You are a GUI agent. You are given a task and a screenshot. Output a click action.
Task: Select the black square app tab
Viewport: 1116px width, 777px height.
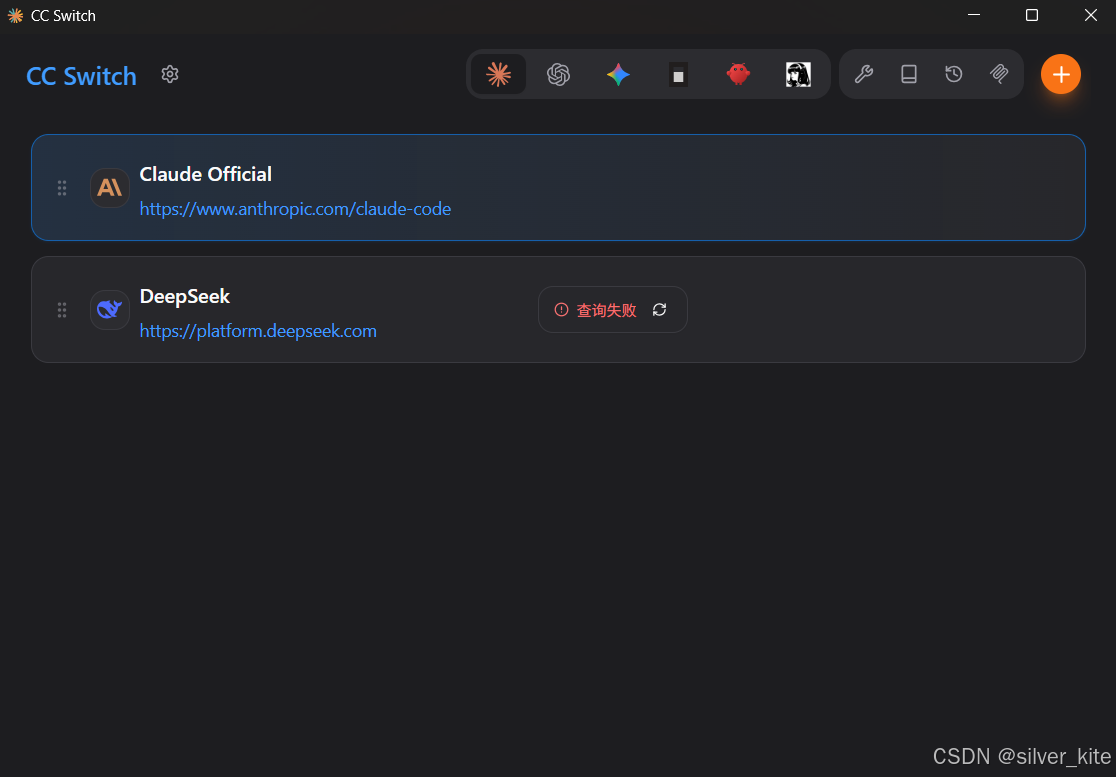678,74
